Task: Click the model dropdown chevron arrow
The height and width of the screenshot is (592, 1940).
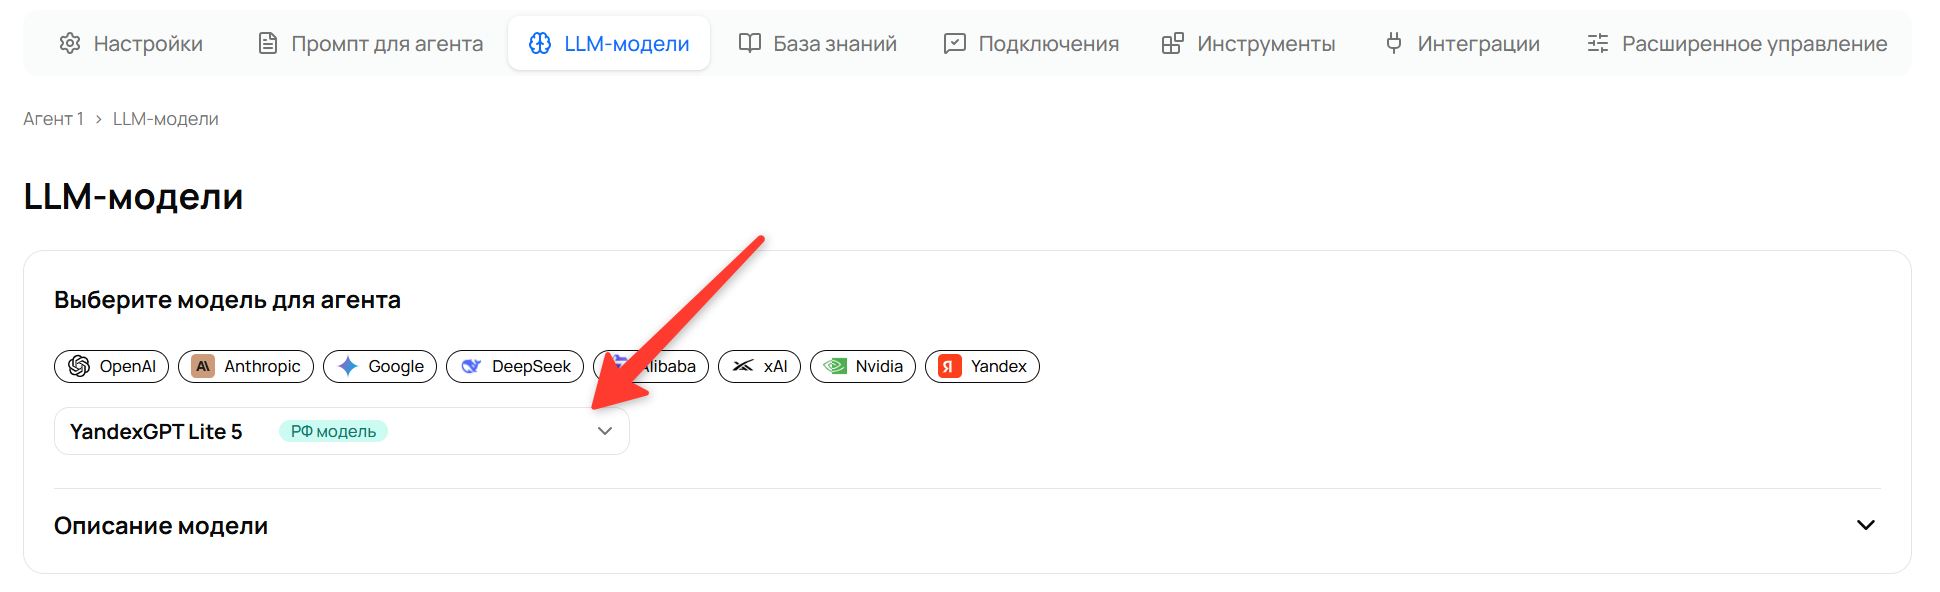Action: pyautogui.click(x=605, y=431)
